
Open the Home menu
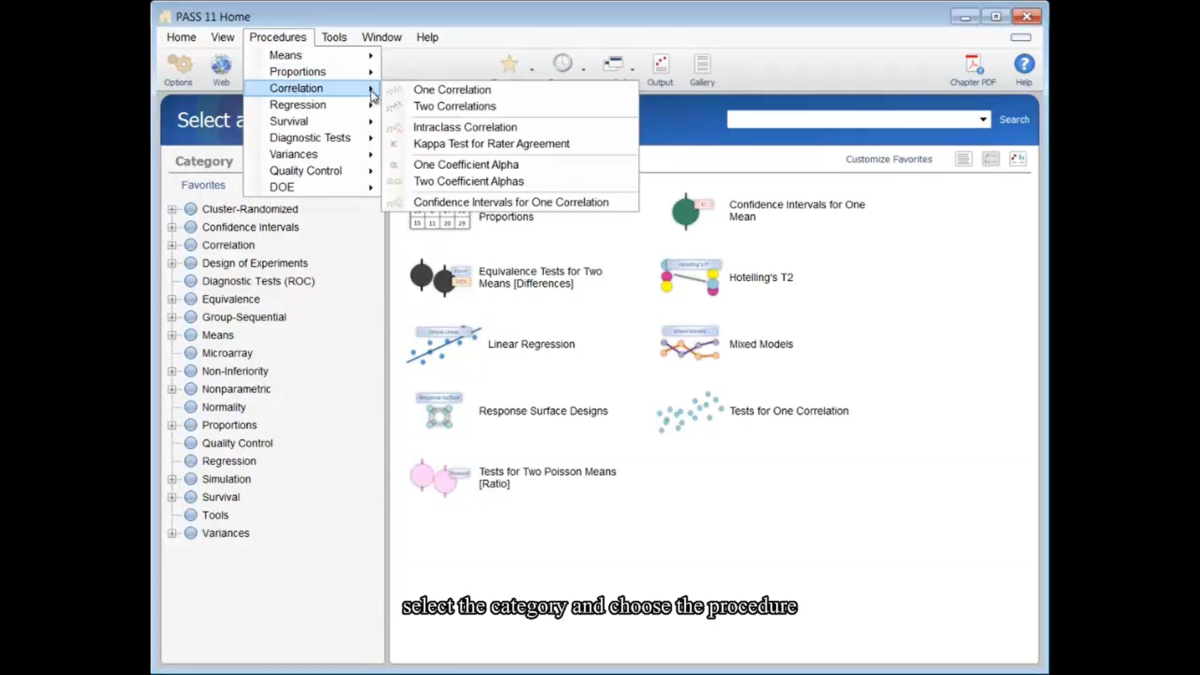point(181,37)
